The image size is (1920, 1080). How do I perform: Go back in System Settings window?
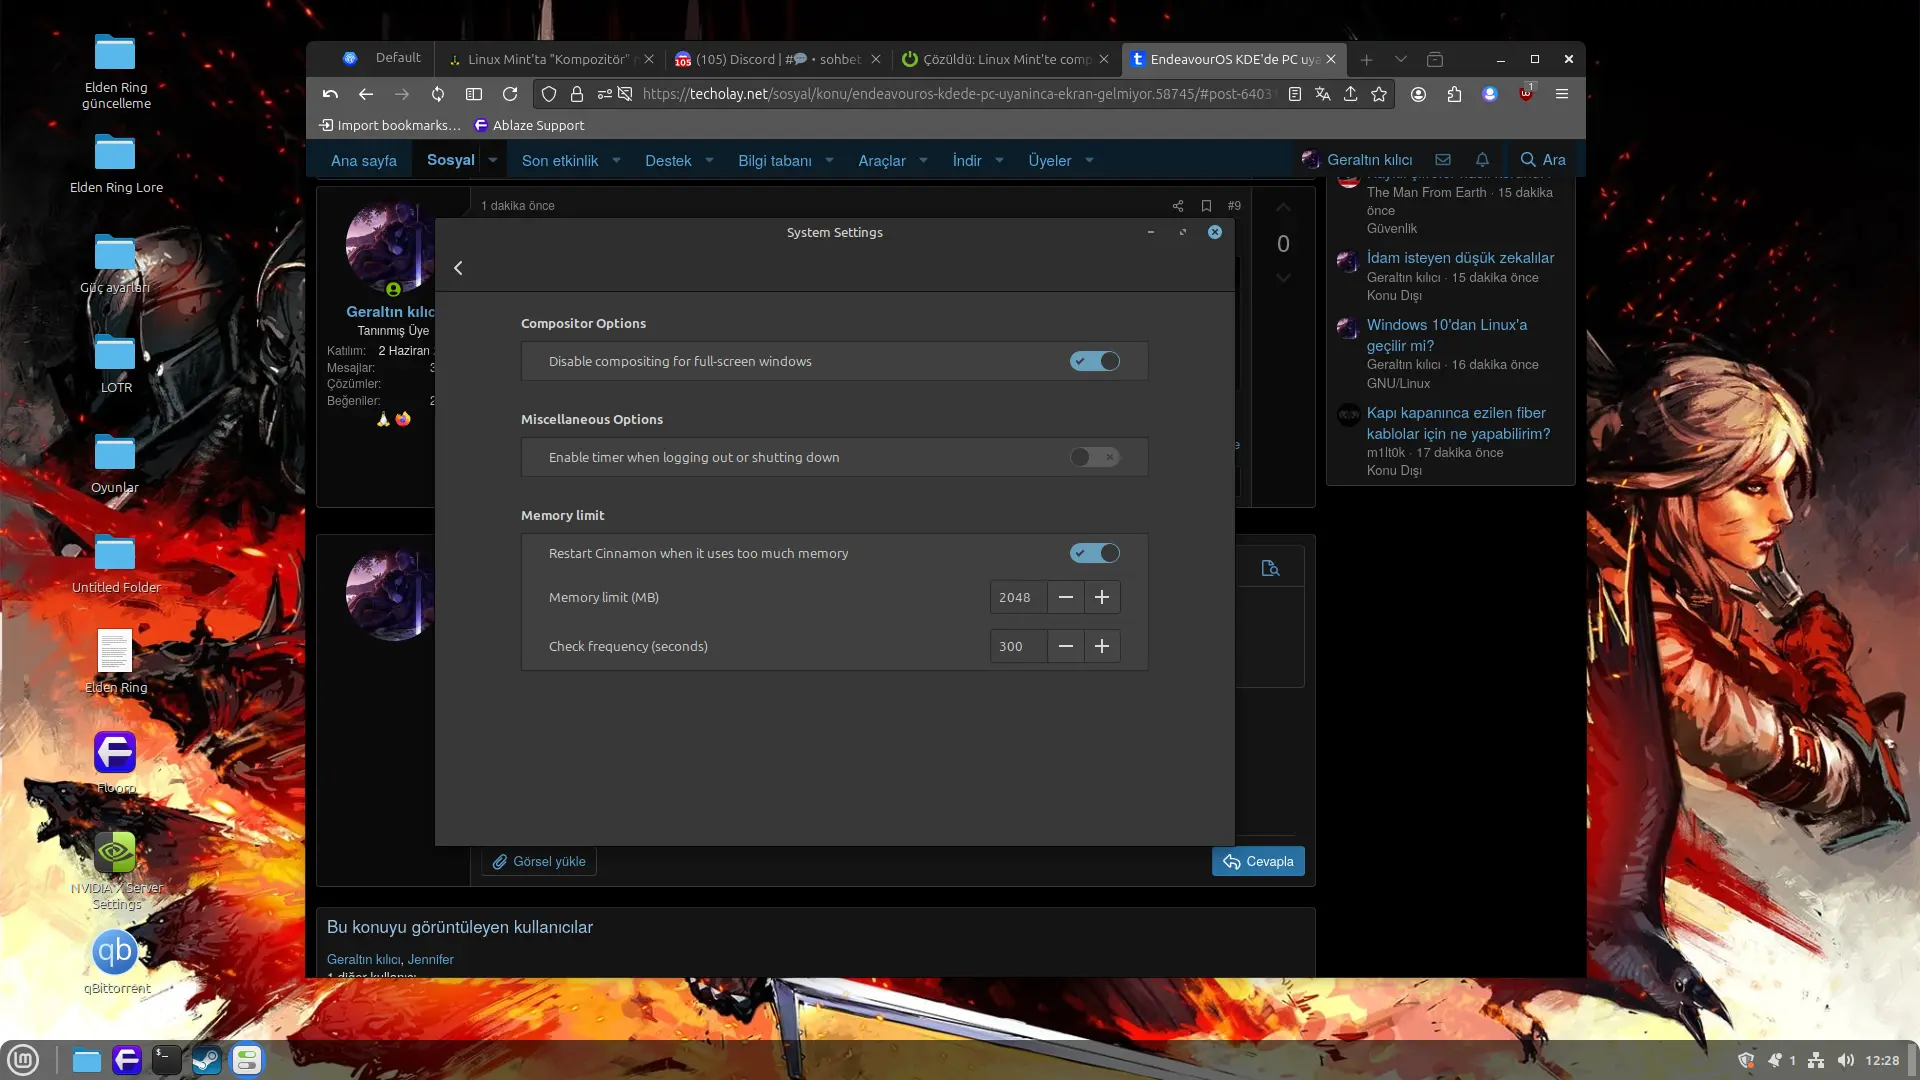click(458, 268)
